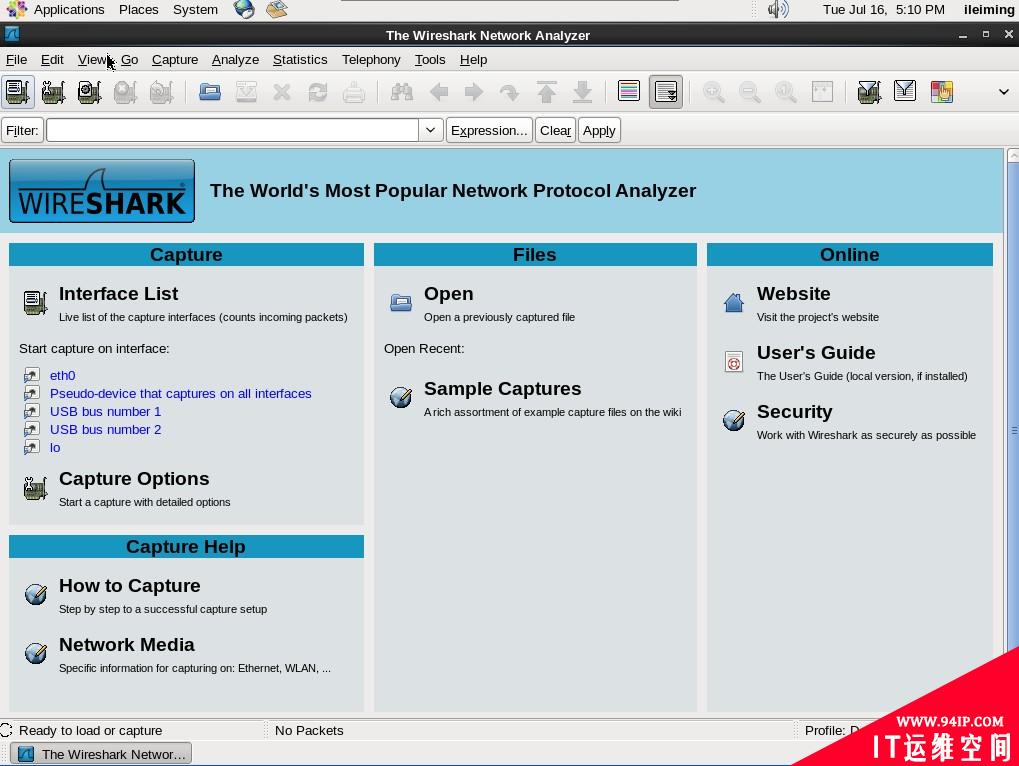
Task: Open capture options from the toolbar
Action: pyautogui.click(x=54, y=92)
